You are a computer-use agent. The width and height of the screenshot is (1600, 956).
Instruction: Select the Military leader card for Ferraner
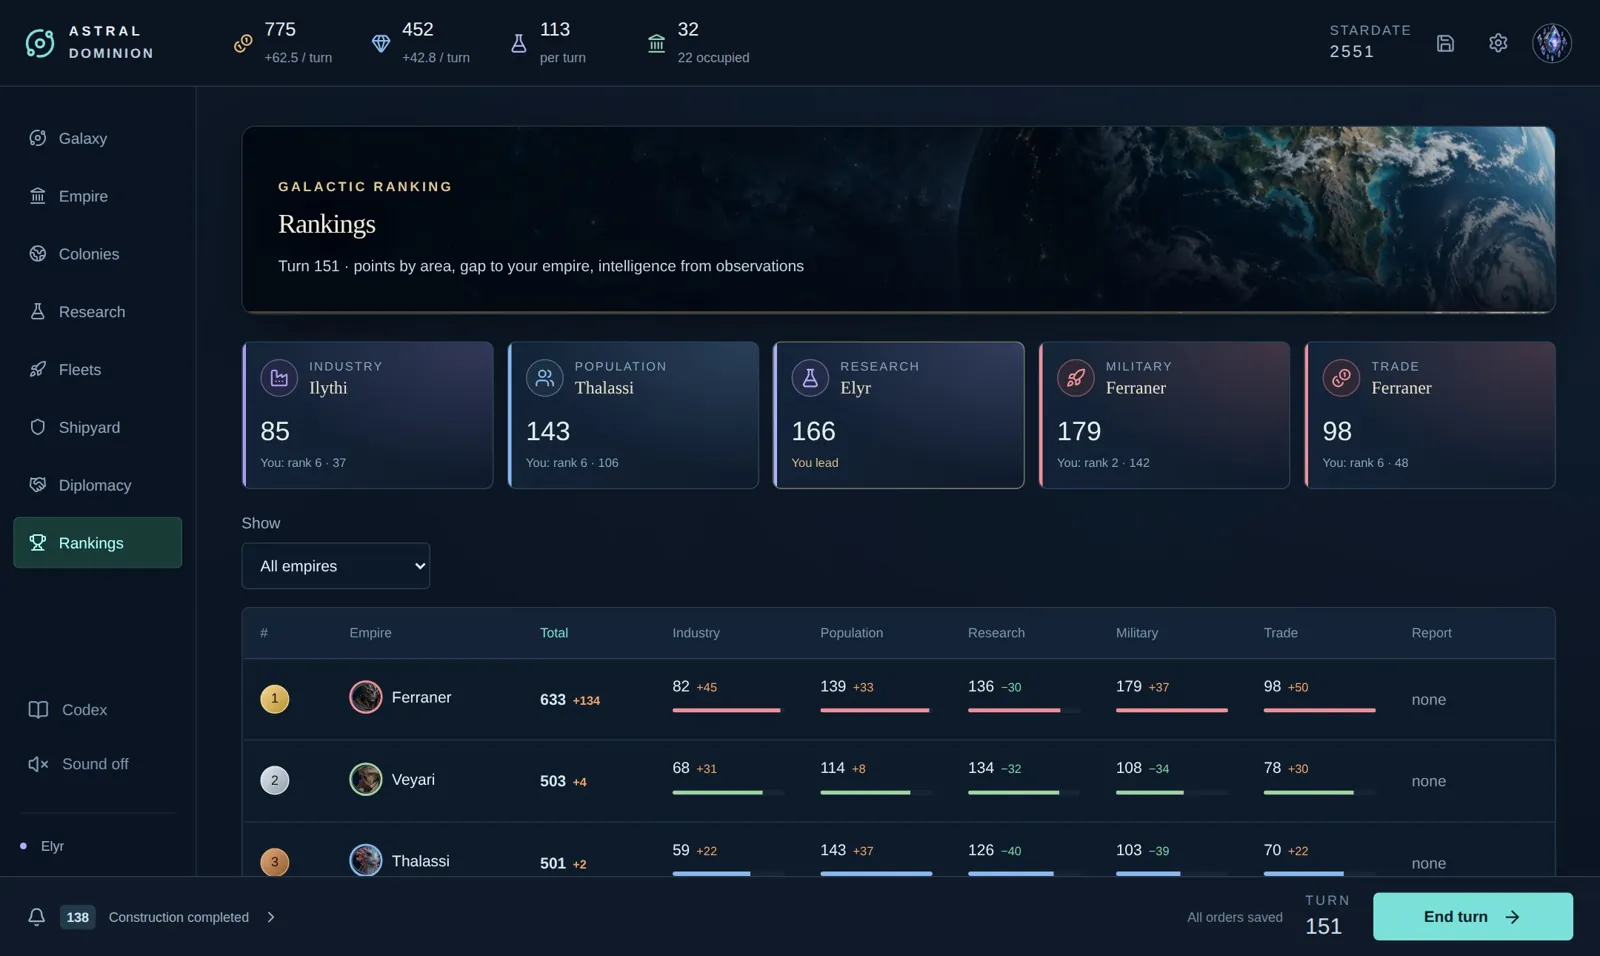[x=1164, y=415]
